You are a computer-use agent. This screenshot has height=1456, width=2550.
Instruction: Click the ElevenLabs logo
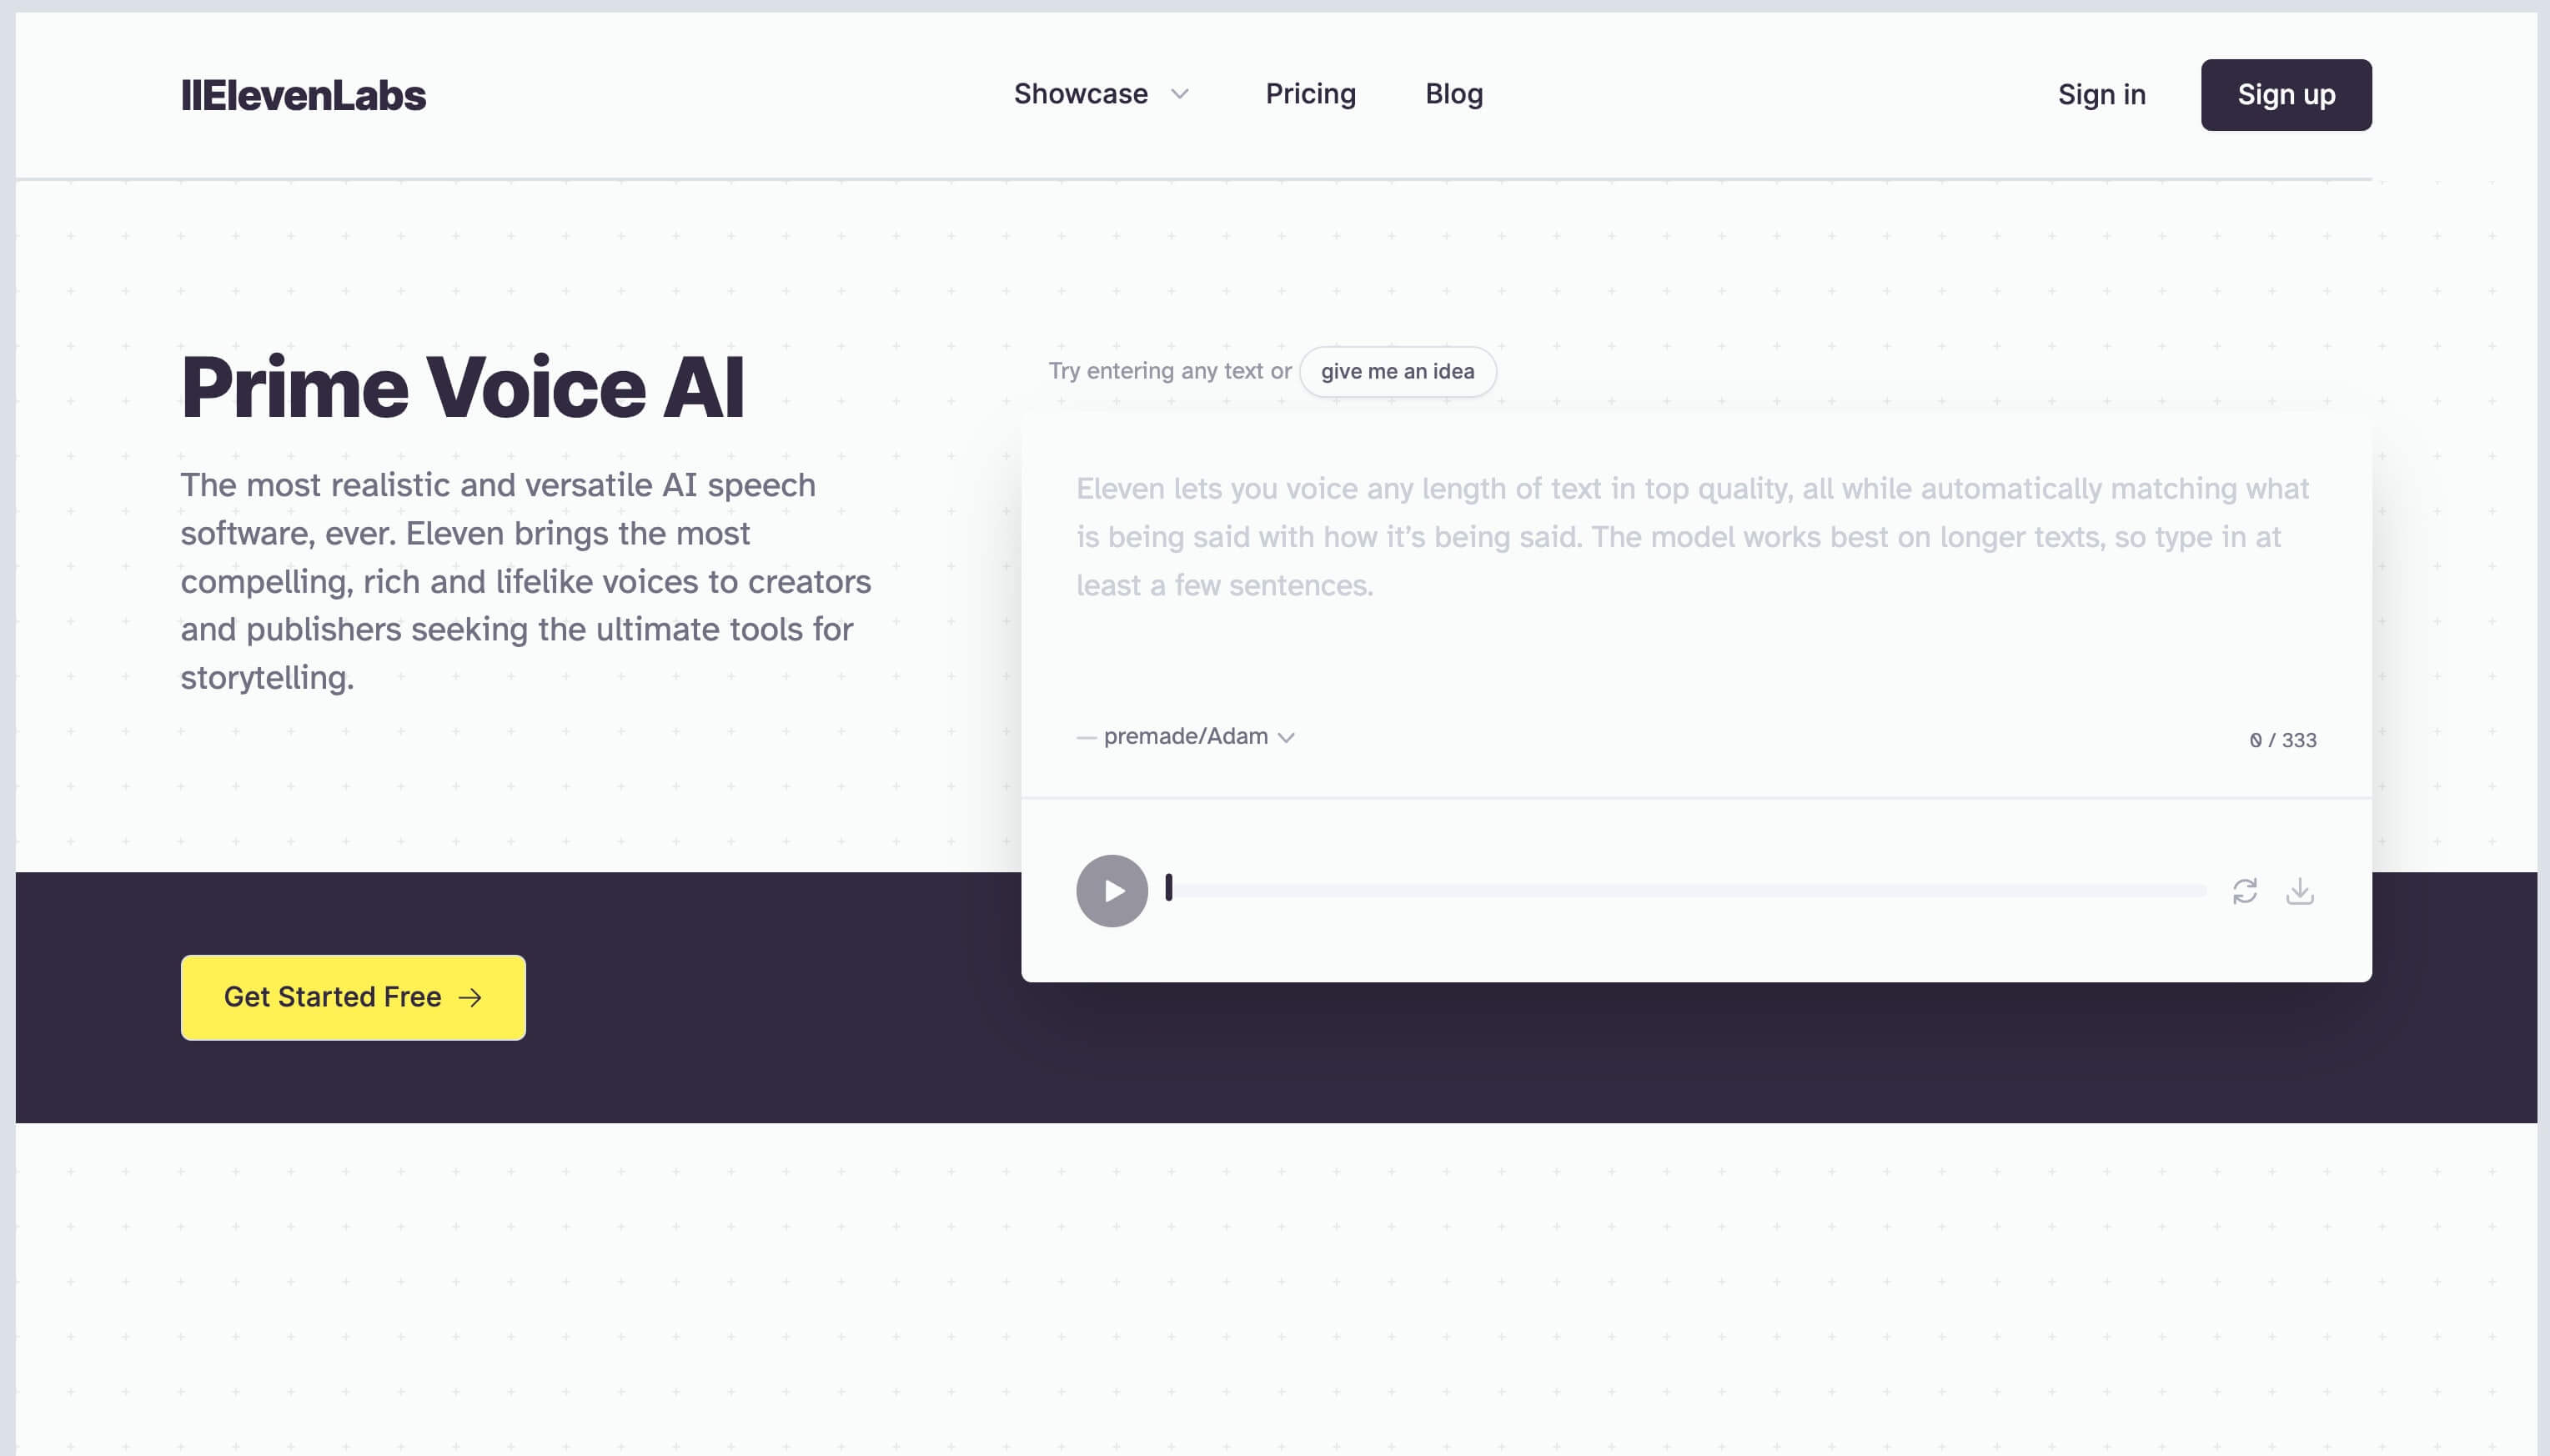(x=303, y=93)
